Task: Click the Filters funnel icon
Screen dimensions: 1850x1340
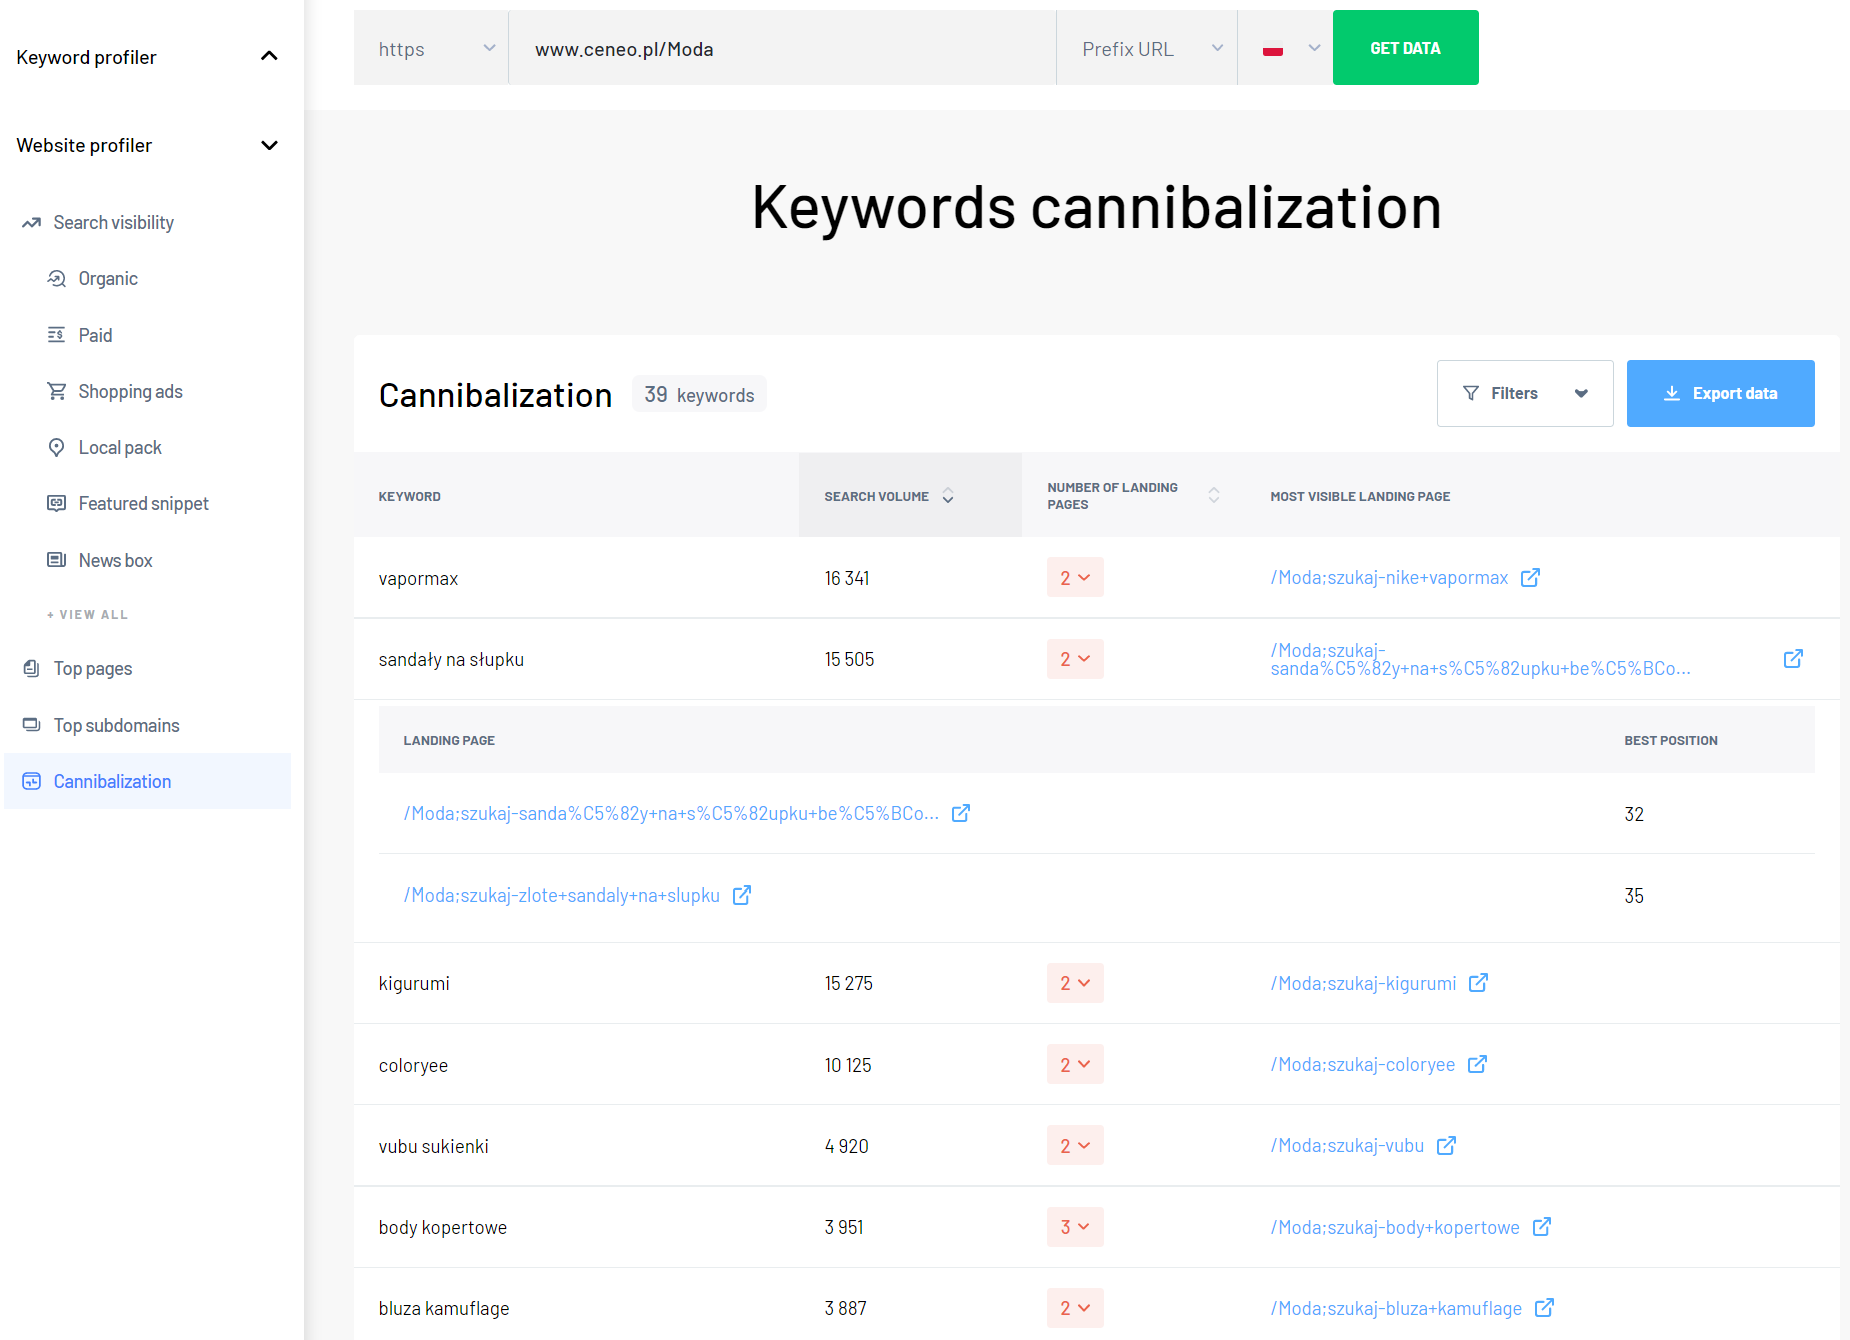Action: tap(1470, 393)
